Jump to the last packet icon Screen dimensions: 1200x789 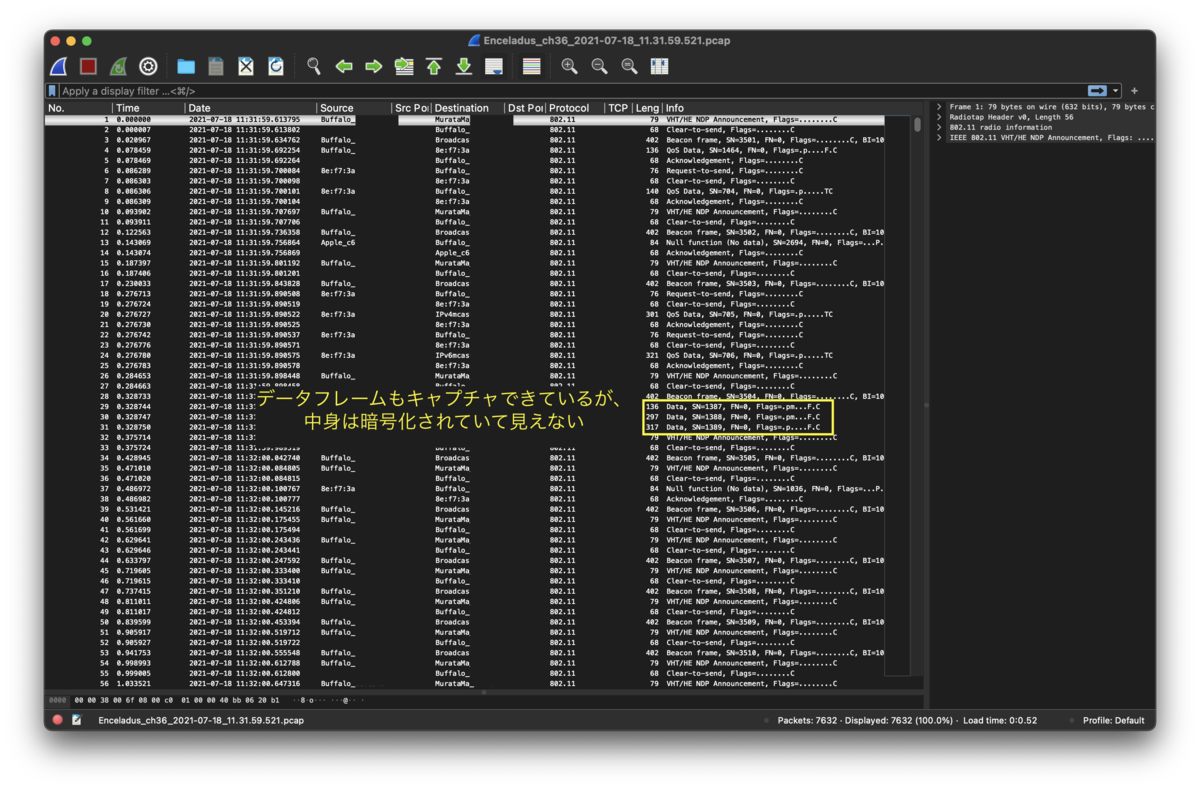tap(464, 67)
